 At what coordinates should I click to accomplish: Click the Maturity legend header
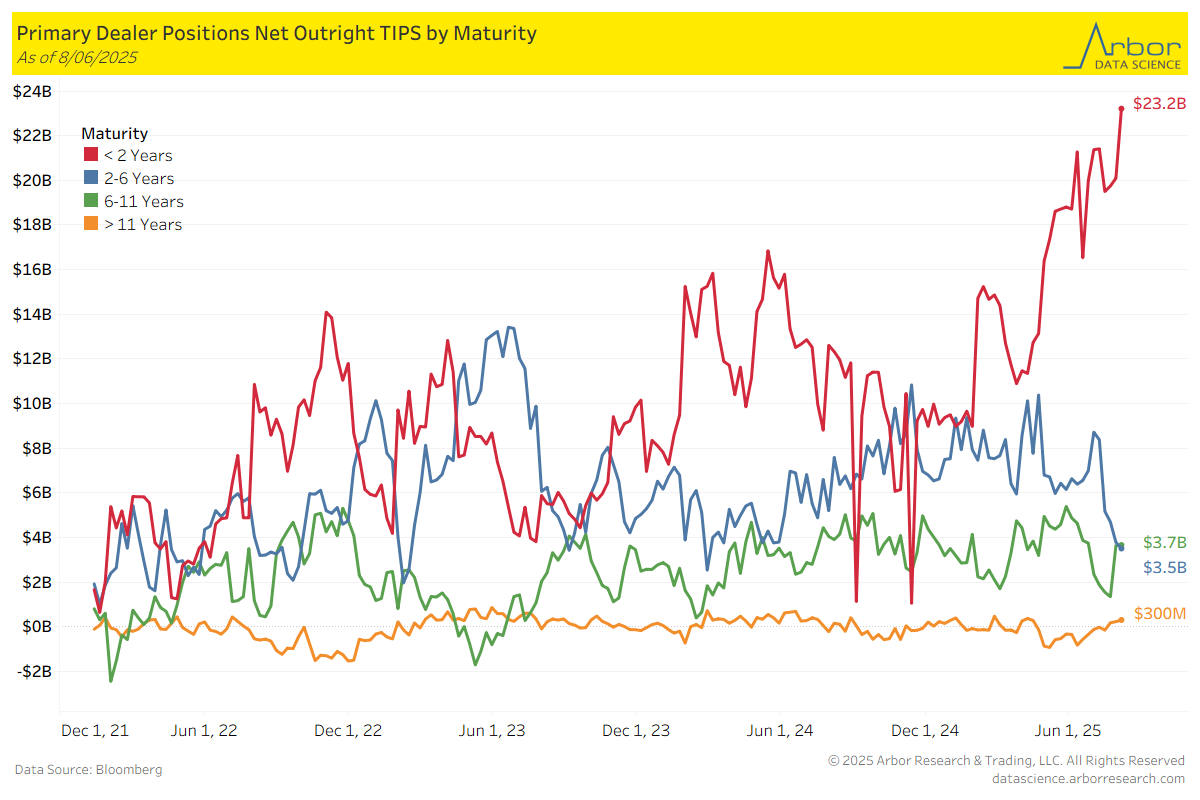pos(114,133)
